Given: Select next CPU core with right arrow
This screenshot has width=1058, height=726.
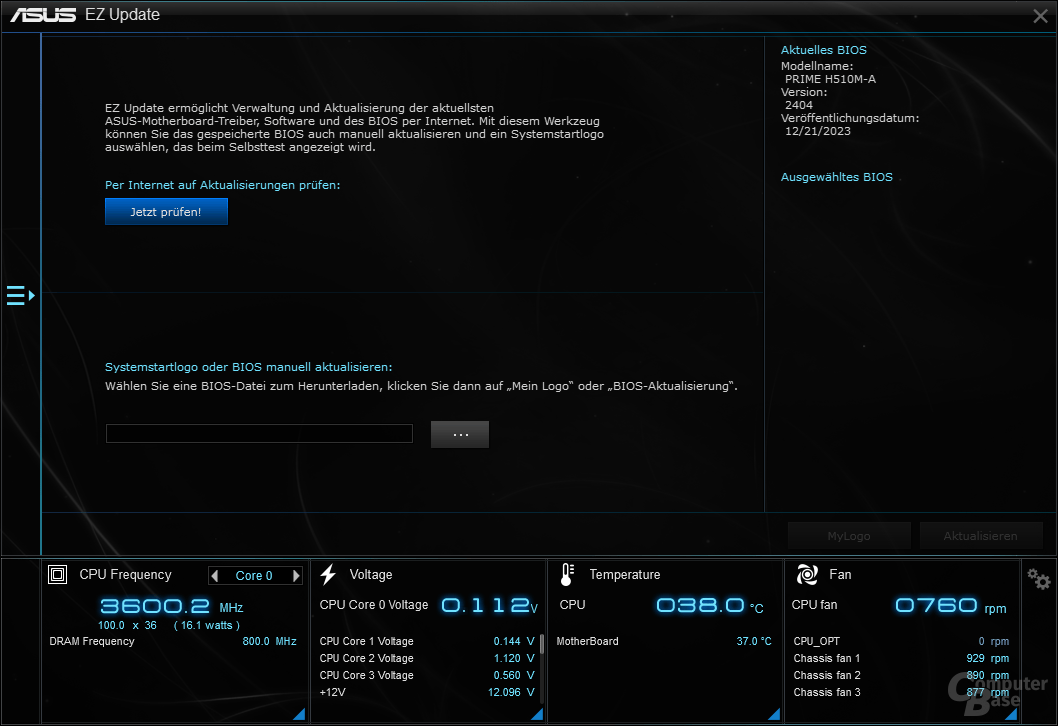Looking at the screenshot, I should point(296,576).
